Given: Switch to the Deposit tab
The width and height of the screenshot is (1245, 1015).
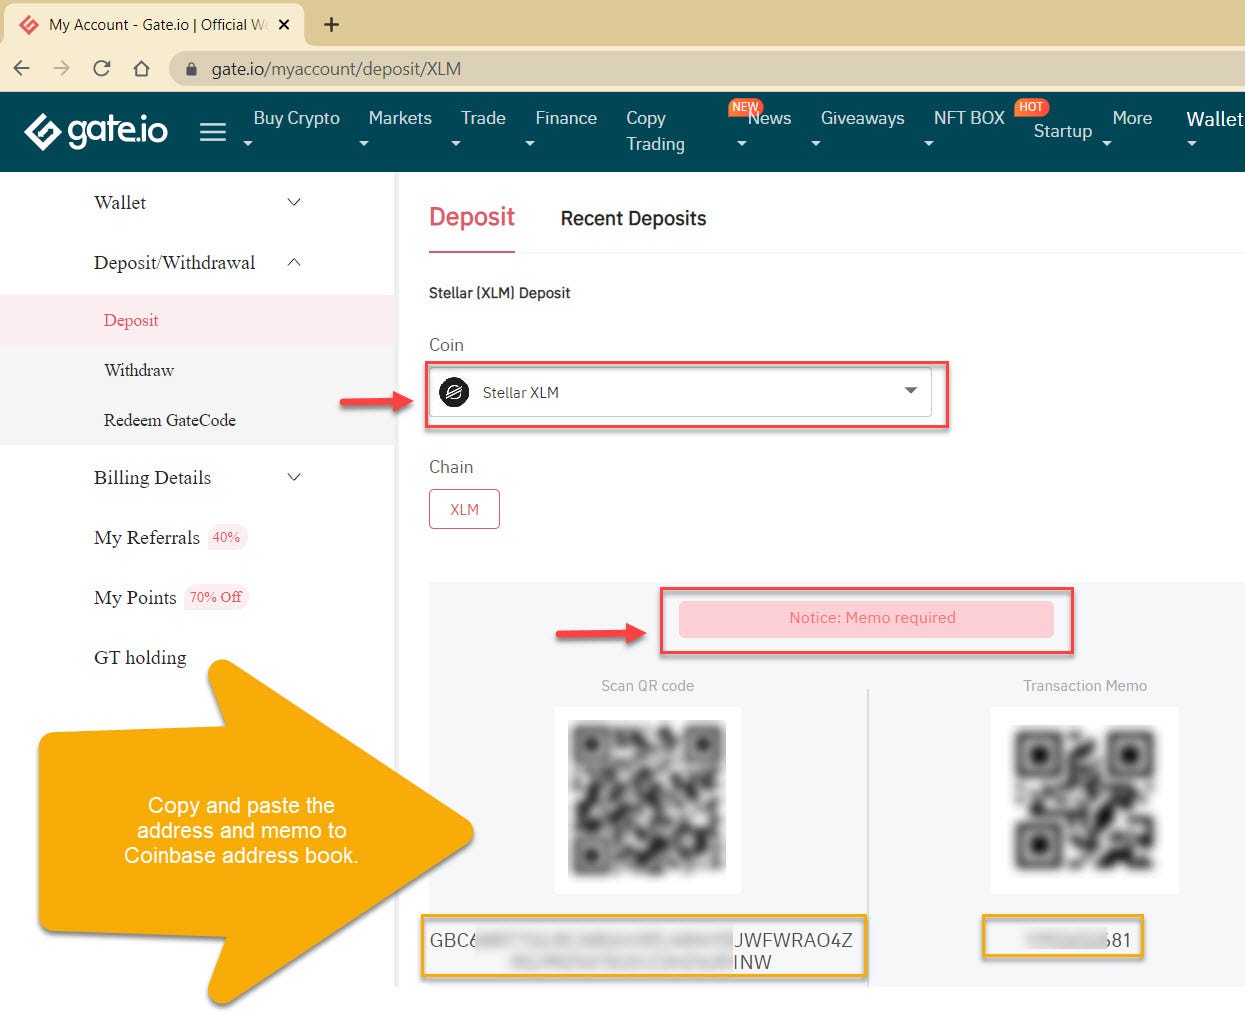Looking at the screenshot, I should tap(472, 218).
